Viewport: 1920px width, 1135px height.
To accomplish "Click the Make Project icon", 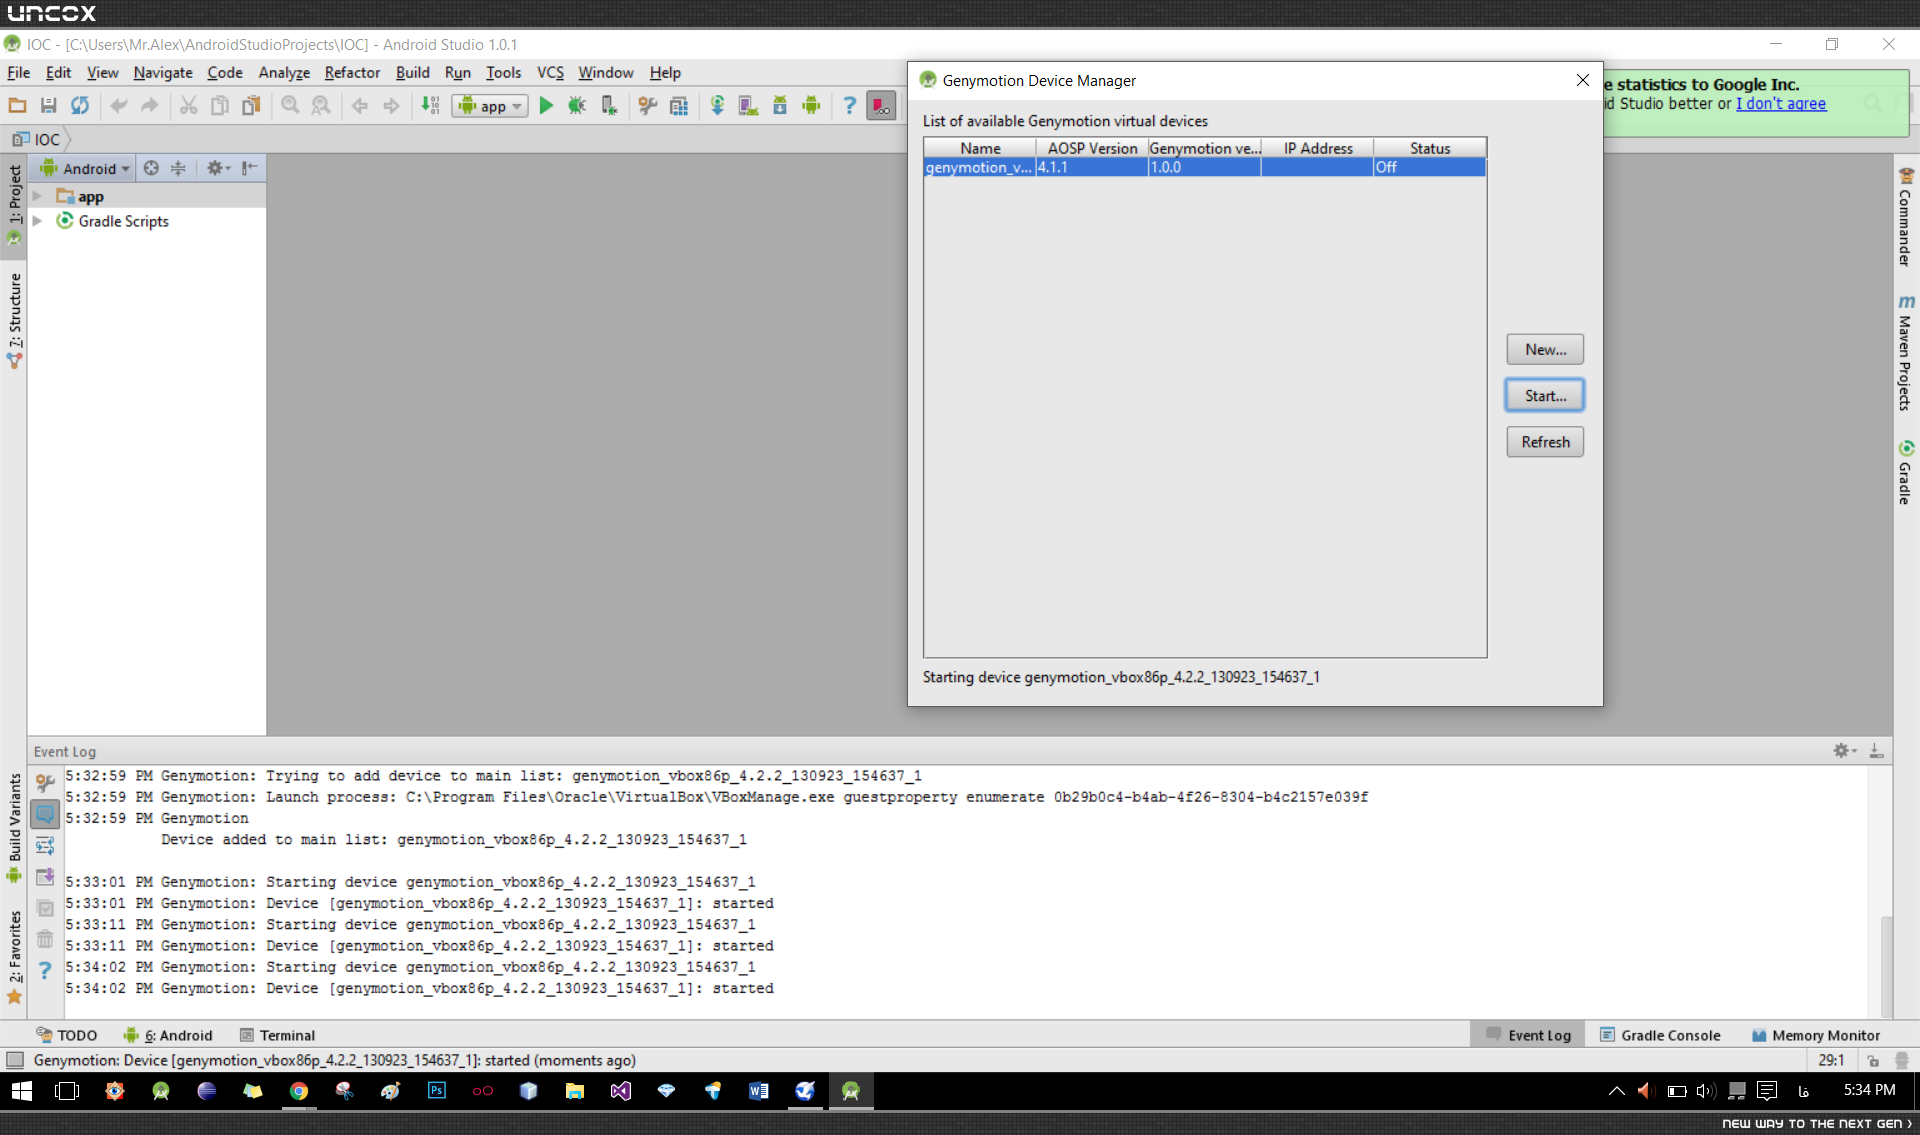I will tap(430, 105).
